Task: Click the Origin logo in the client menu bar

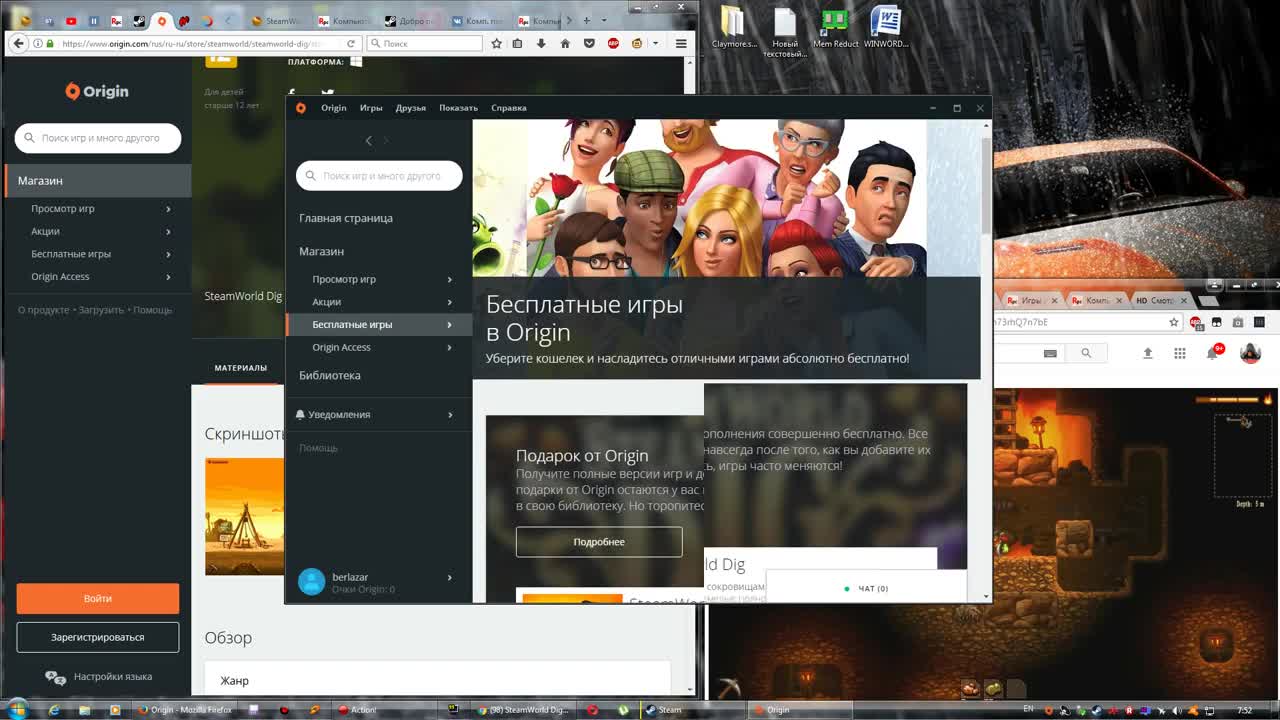Action: tap(300, 108)
